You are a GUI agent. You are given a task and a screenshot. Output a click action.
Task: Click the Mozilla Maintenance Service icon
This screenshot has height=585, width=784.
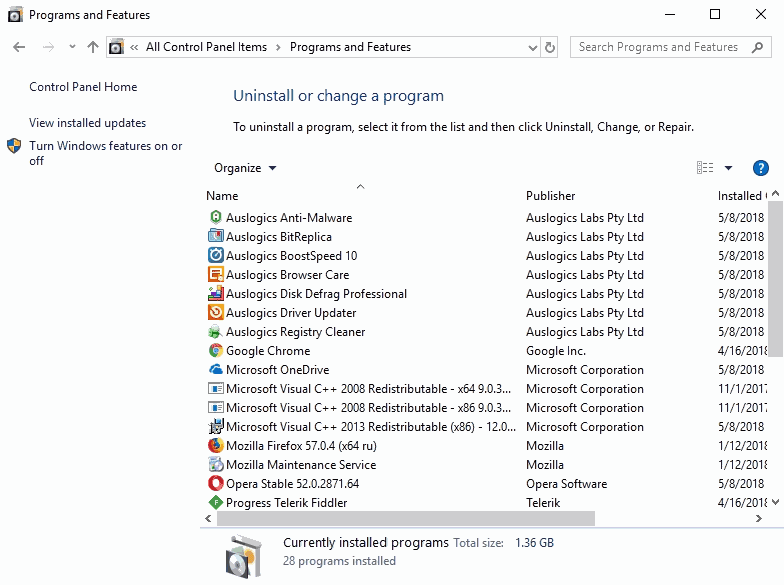coord(216,464)
